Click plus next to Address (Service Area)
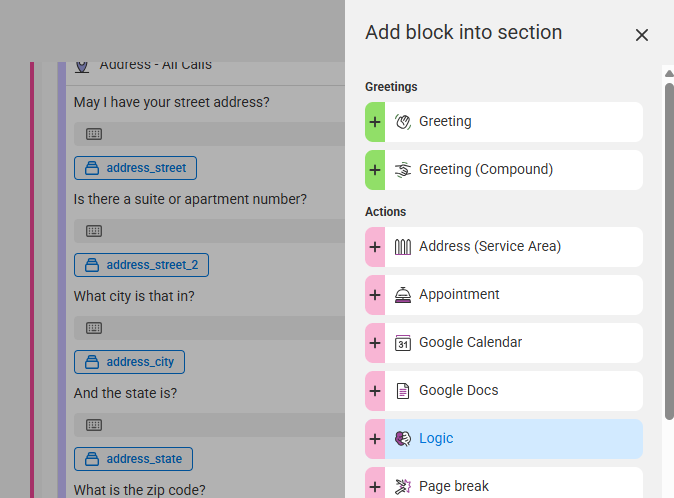674x498 pixels. click(375, 247)
